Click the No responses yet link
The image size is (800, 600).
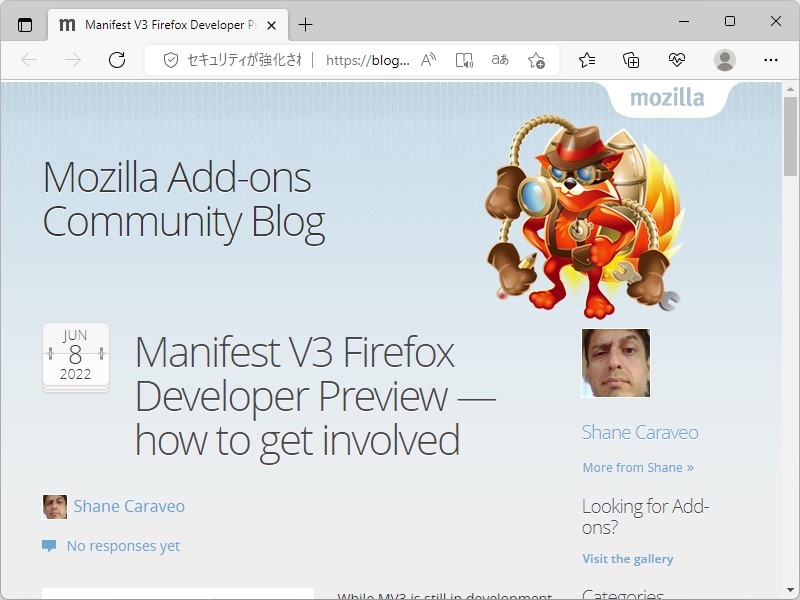tap(122, 545)
